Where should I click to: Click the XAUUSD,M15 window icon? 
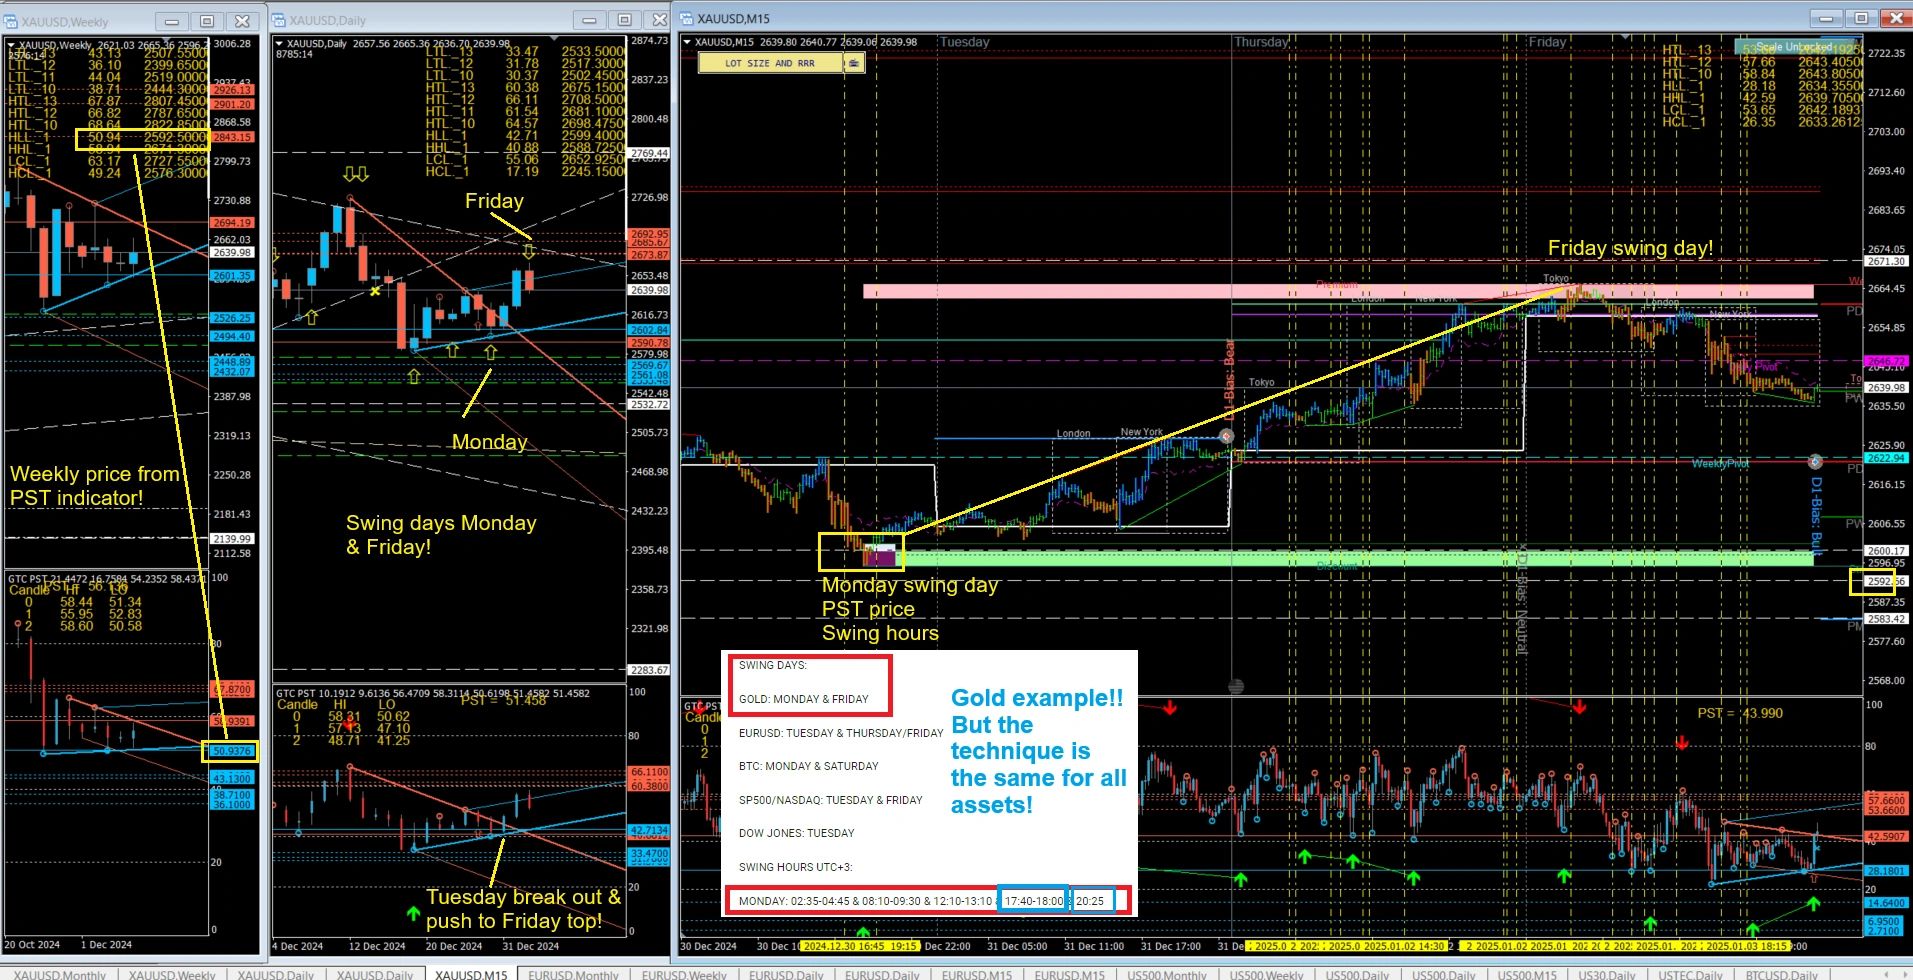click(x=686, y=18)
